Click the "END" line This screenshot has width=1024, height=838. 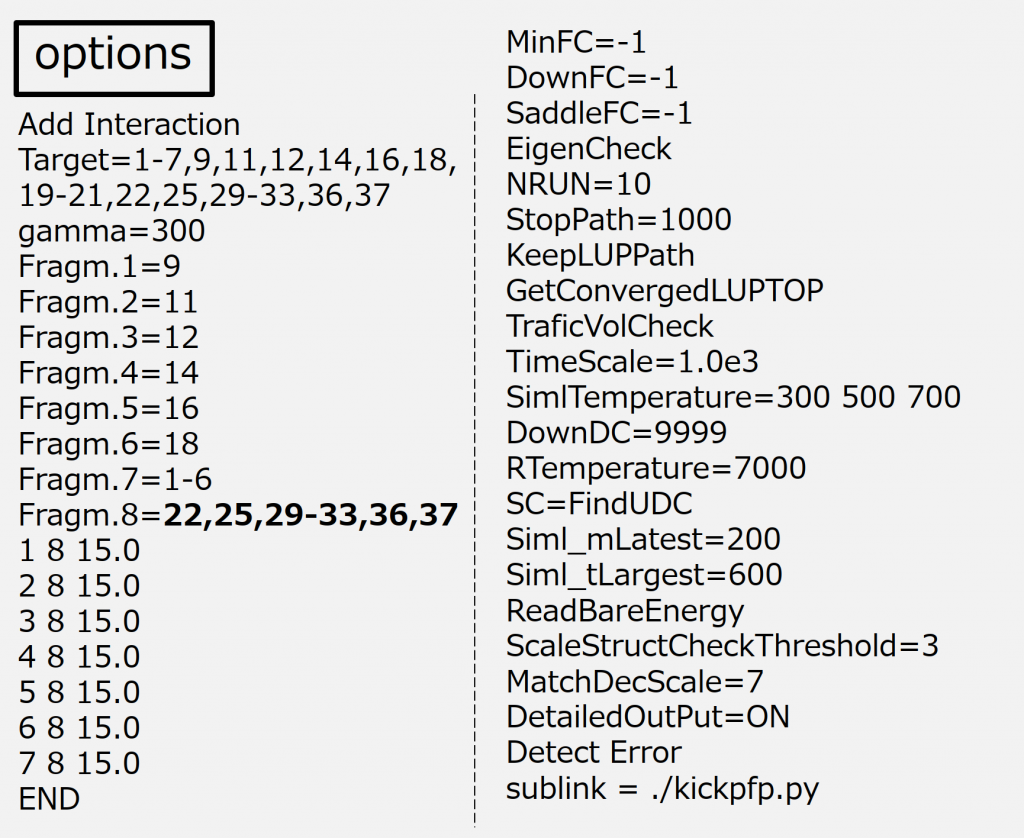tap(49, 799)
